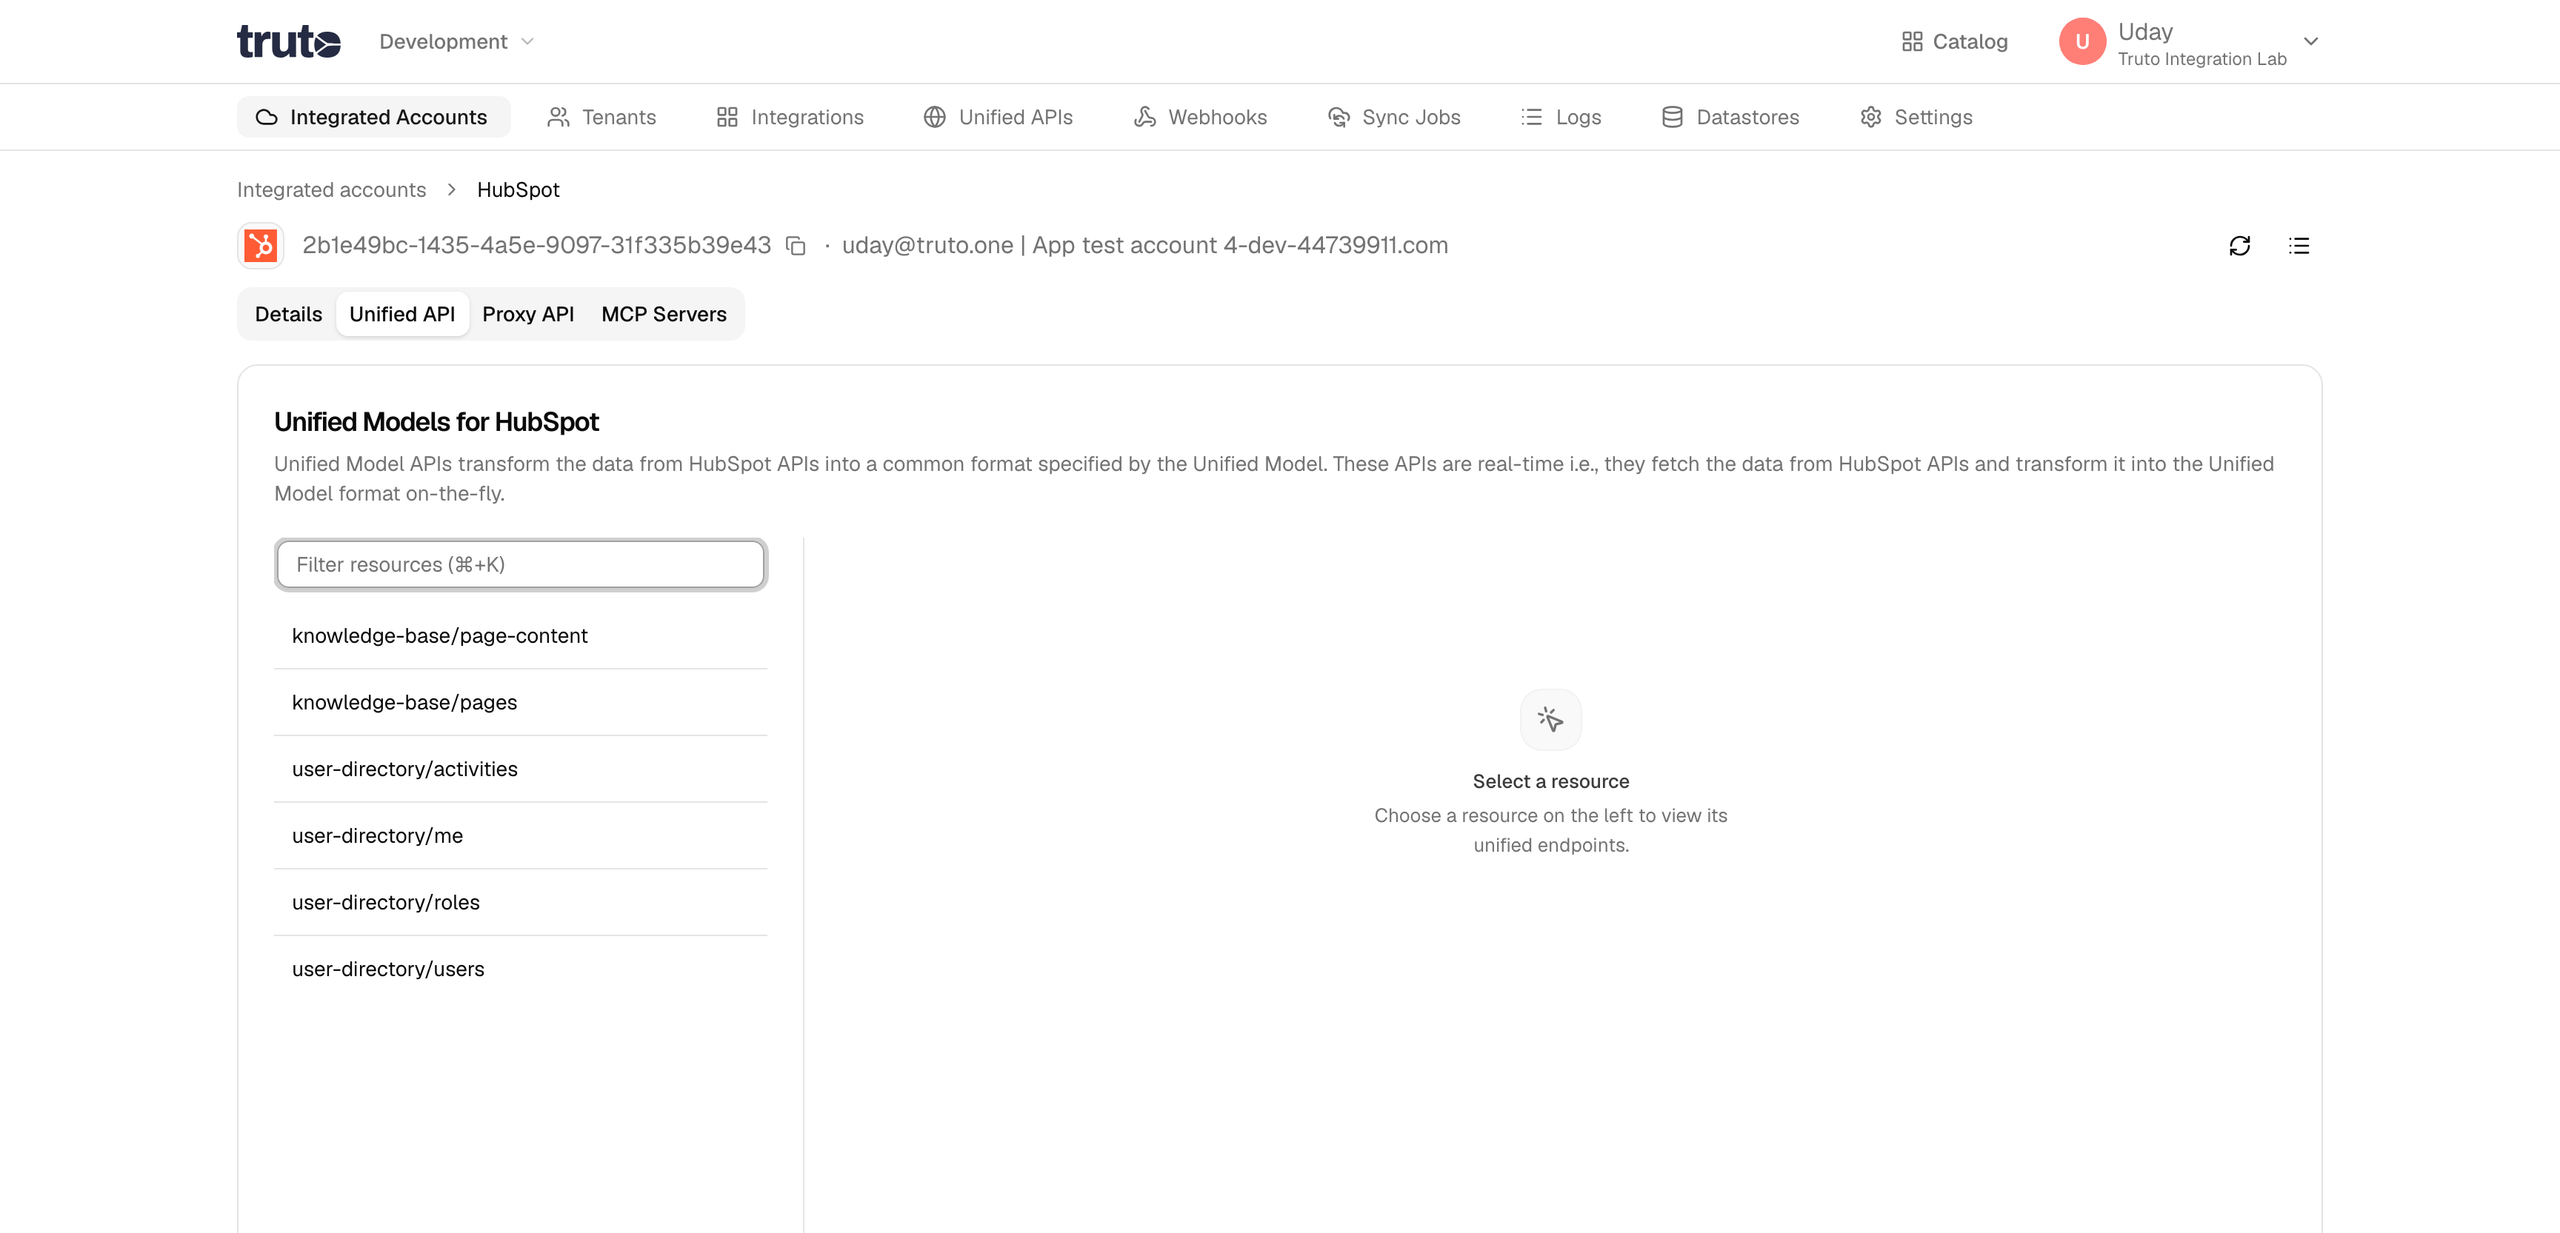
Task: Open the Logs tab
Action: click(1561, 117)
